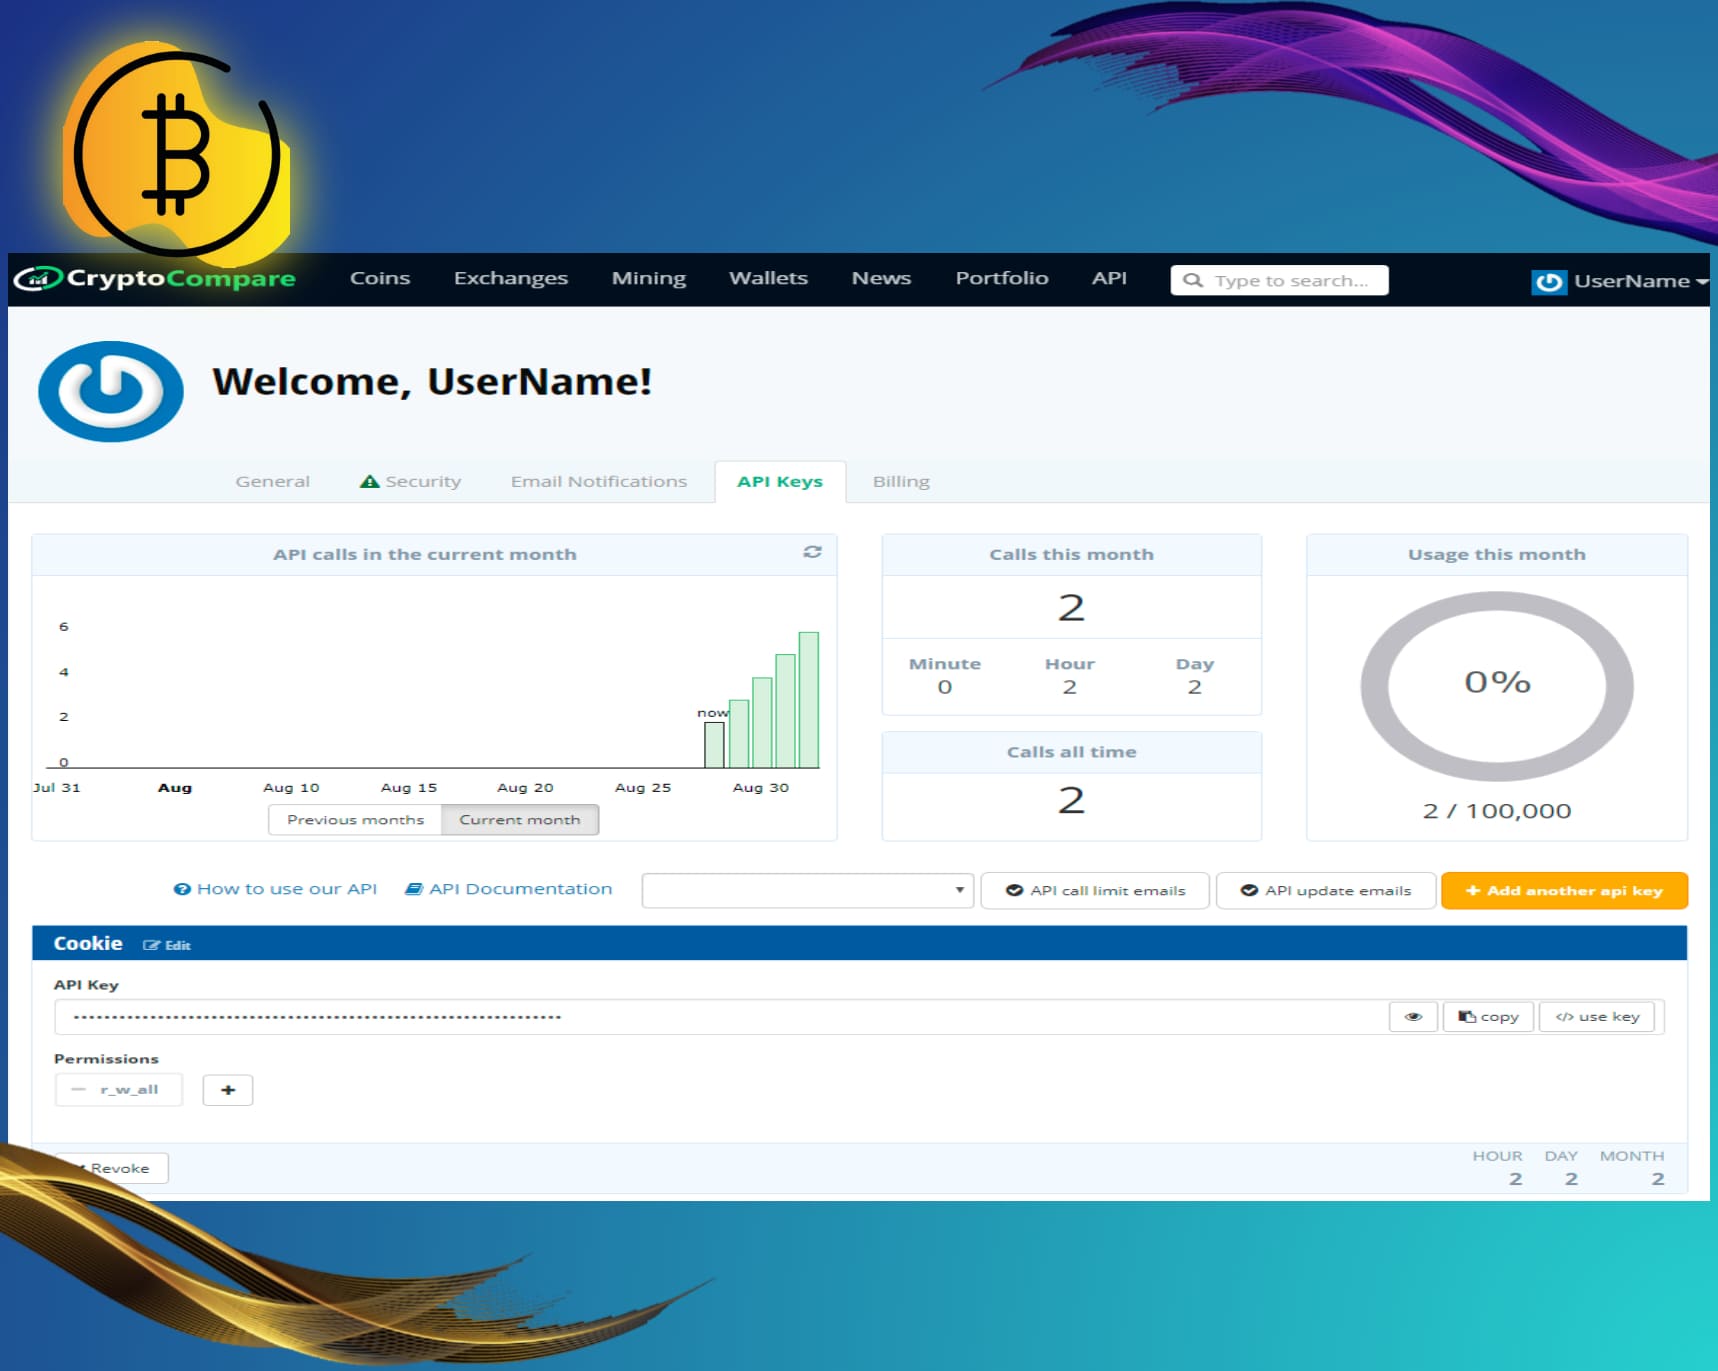Open the empty API key selector dropdown
The width and height of the screenshot is (1718, 1371).
point(807,890)
